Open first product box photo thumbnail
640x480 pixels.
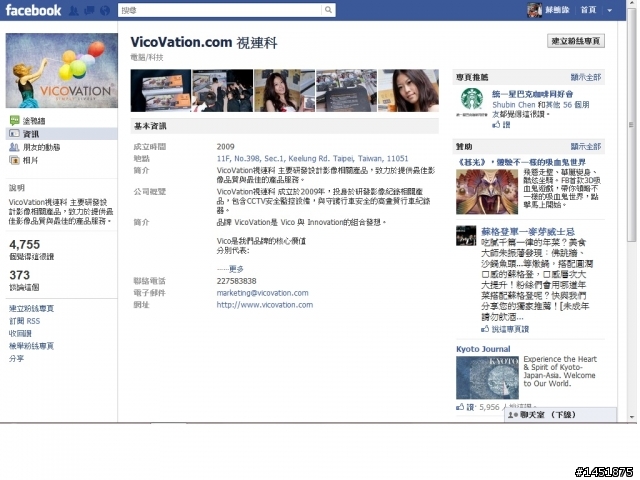point(161,91)
